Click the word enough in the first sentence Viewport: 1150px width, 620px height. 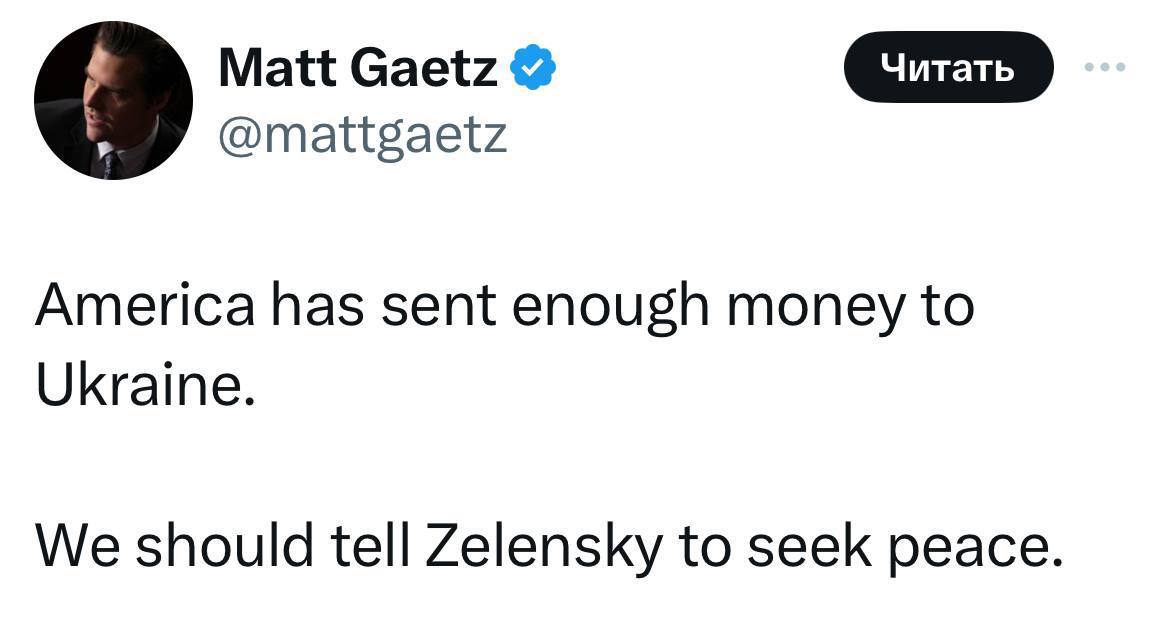click(610, 308)
